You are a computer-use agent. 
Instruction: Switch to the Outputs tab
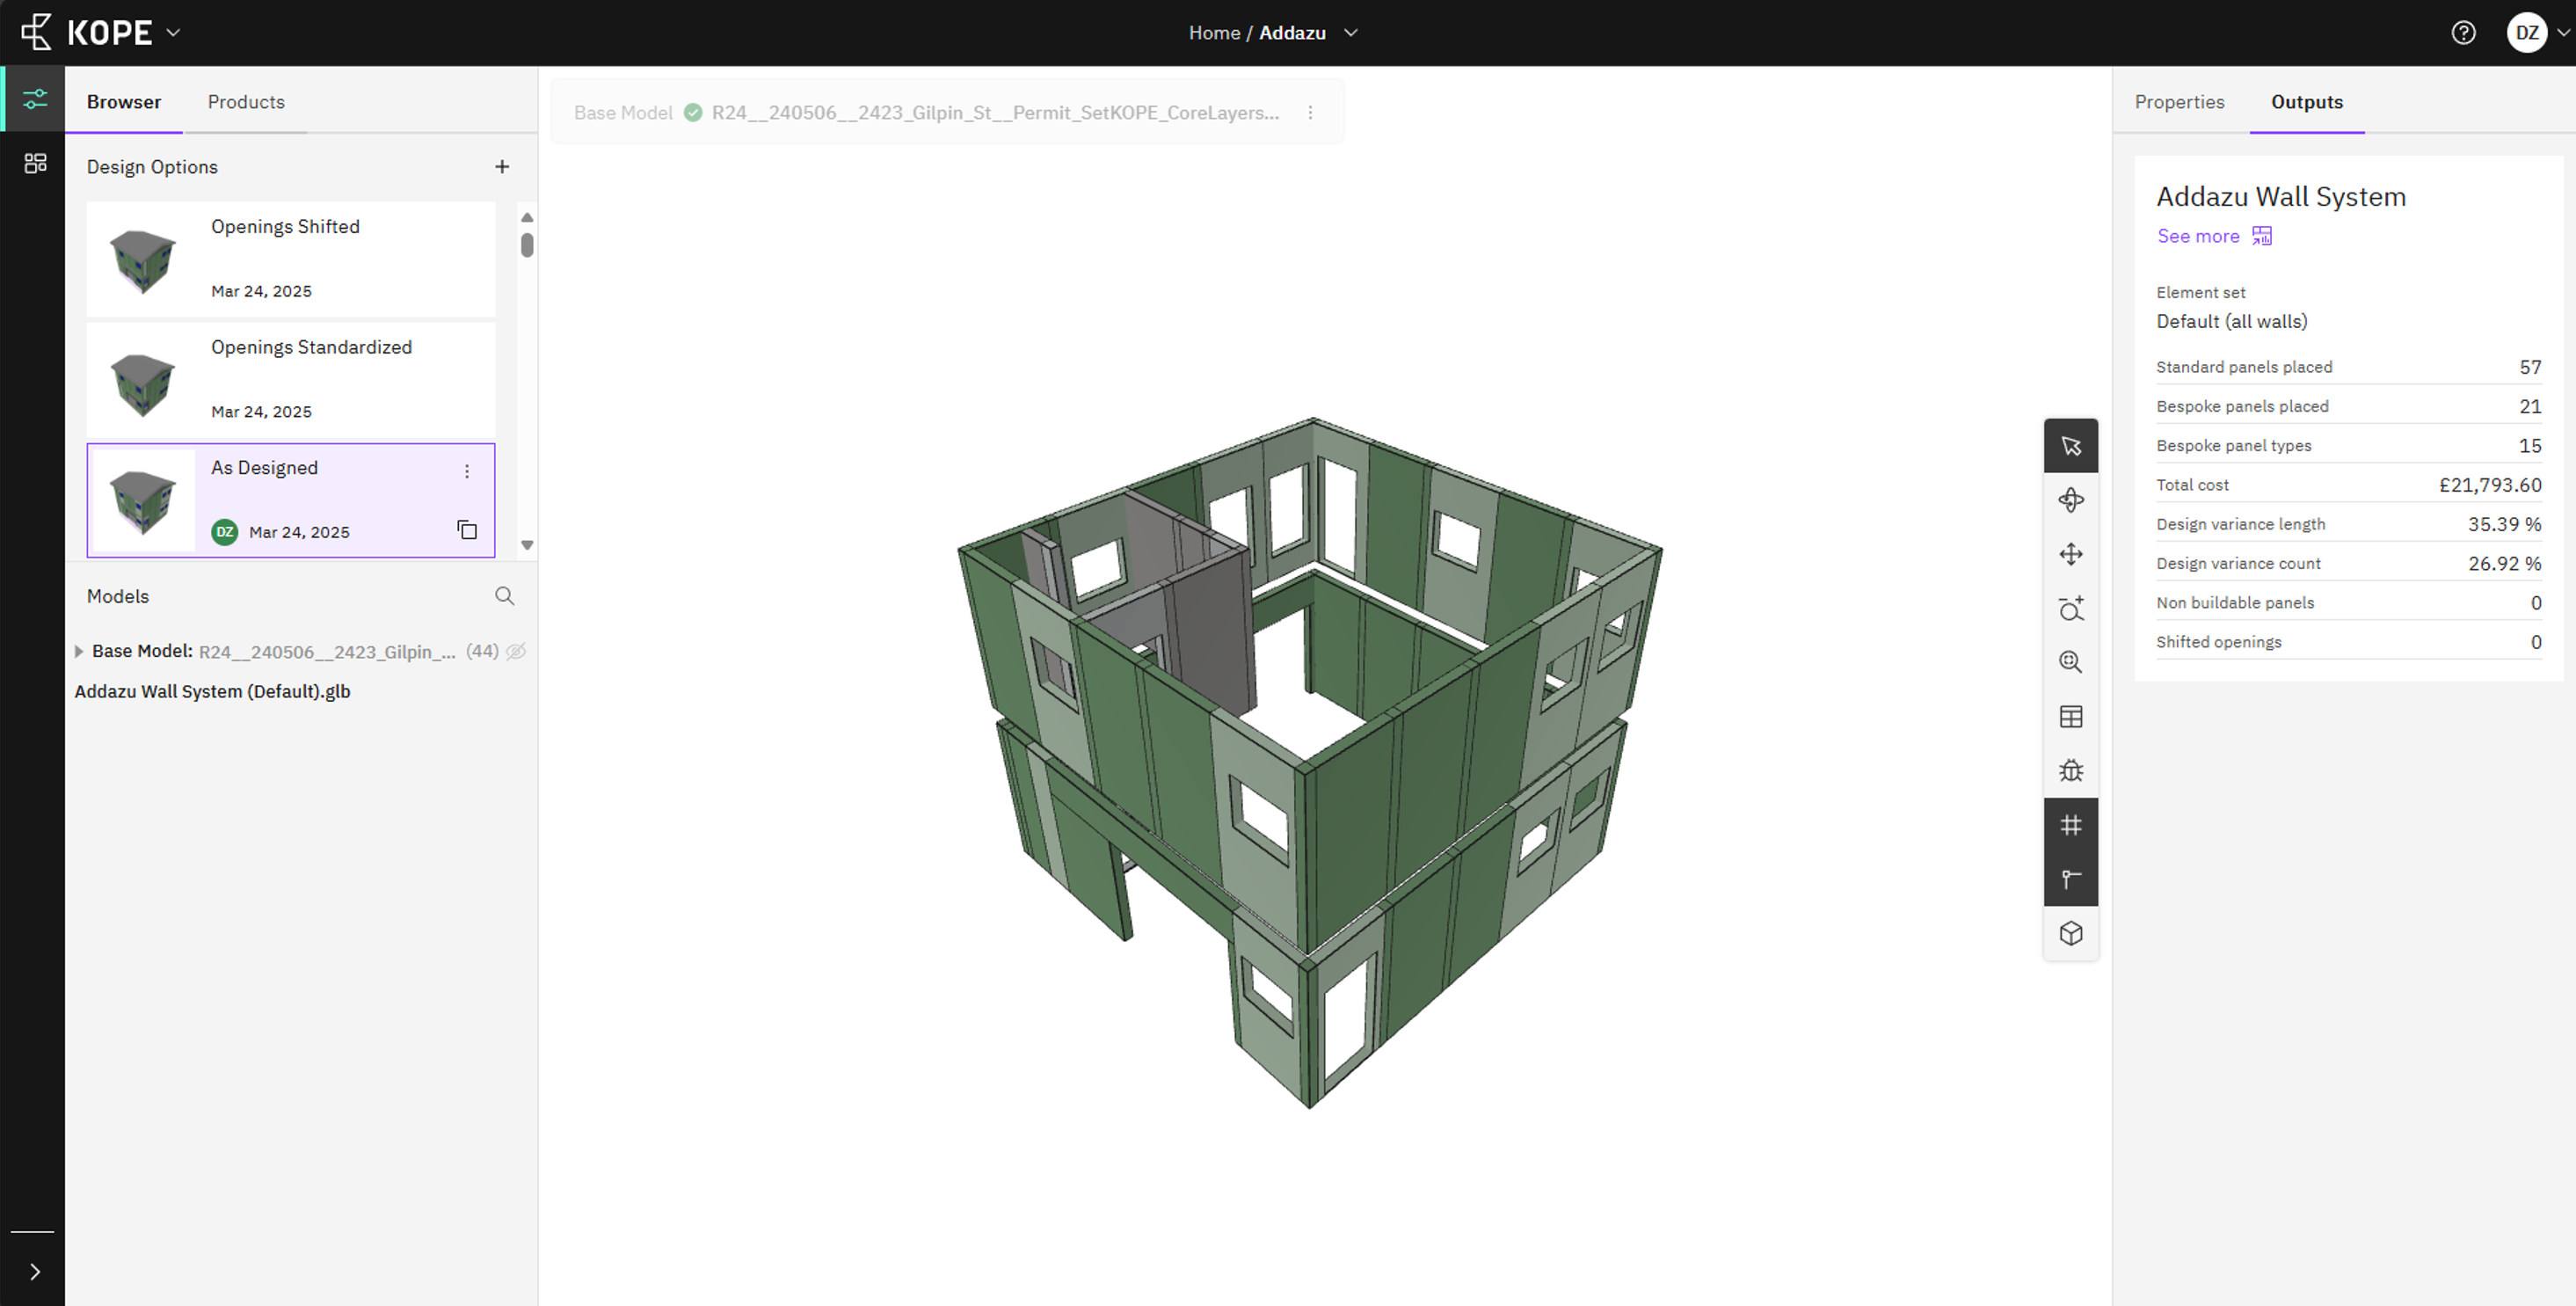click(x=2306, y=102)
